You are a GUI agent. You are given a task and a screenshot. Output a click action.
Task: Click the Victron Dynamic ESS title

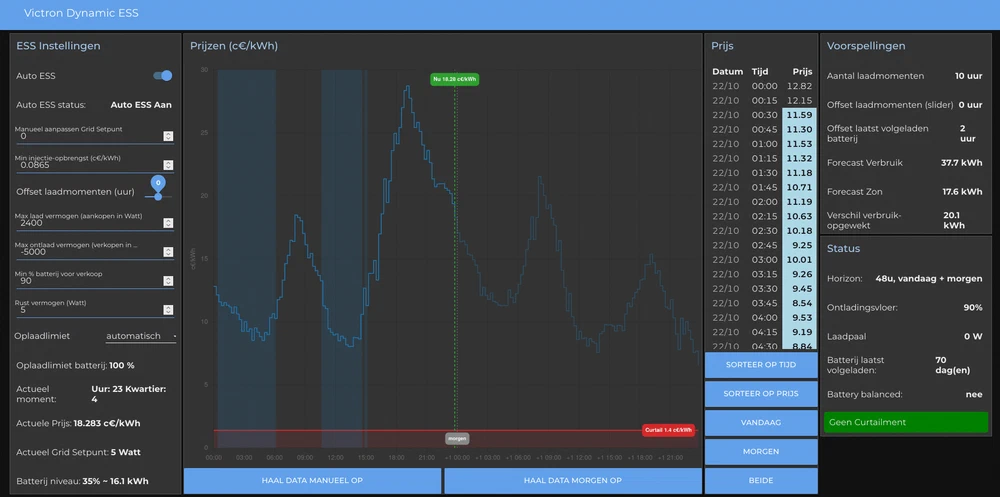coord(81,13)
